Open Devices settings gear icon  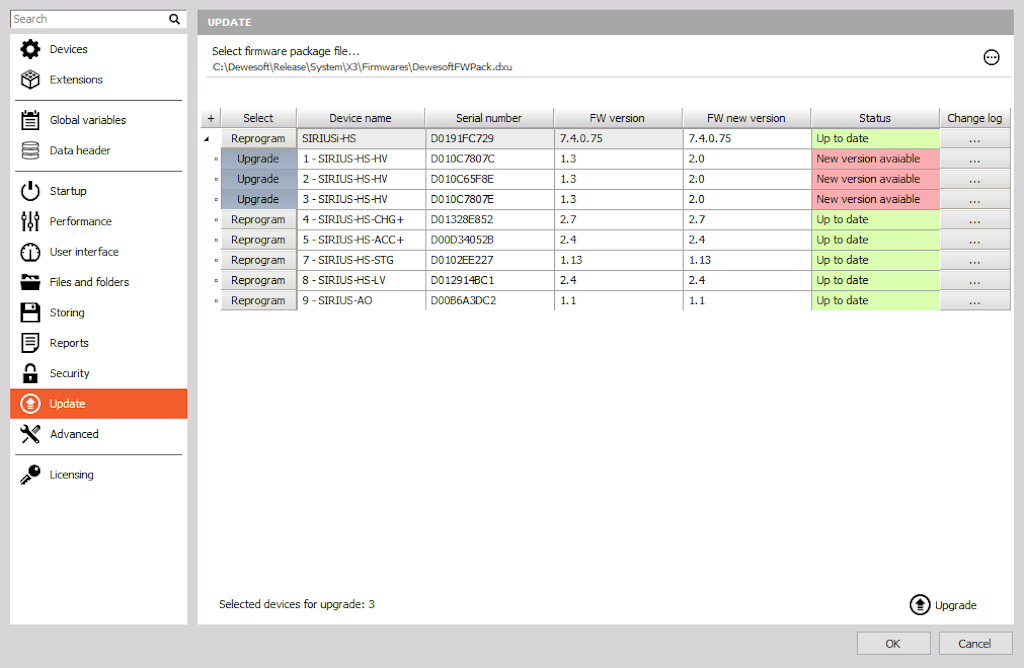pos(30,49)
